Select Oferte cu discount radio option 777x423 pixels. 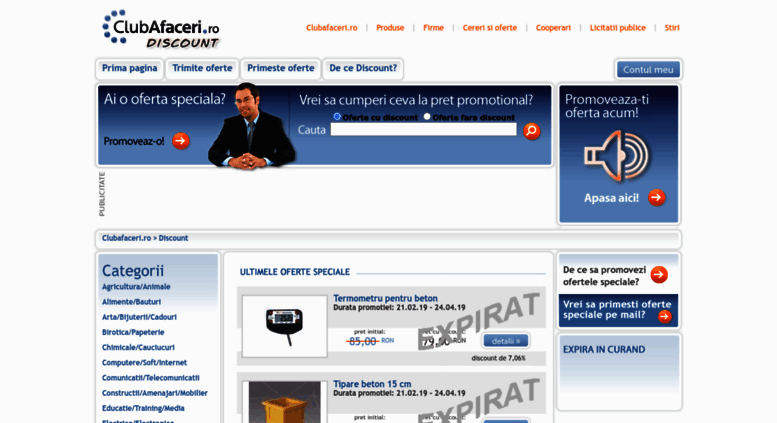pos(337,116)
